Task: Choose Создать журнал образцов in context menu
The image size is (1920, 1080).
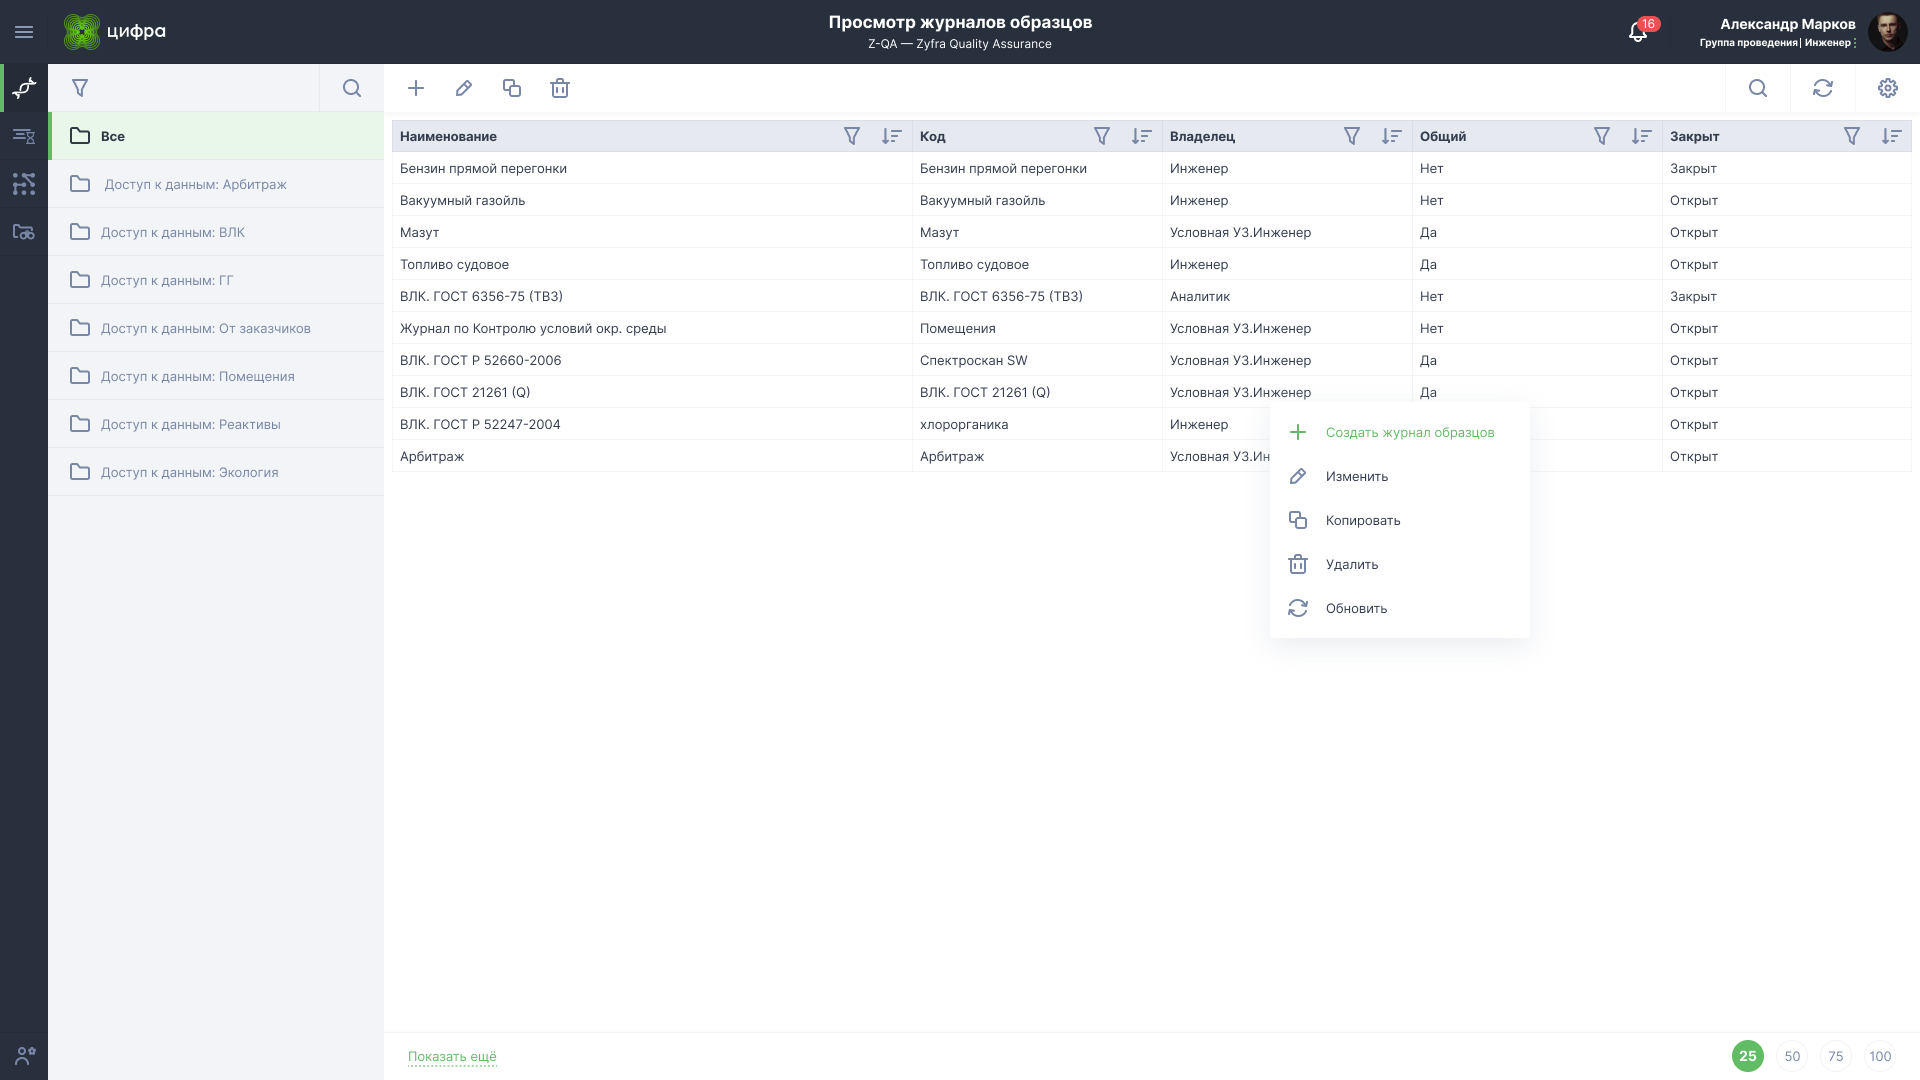Action: pyautogui.click(x=1409, y=433)
